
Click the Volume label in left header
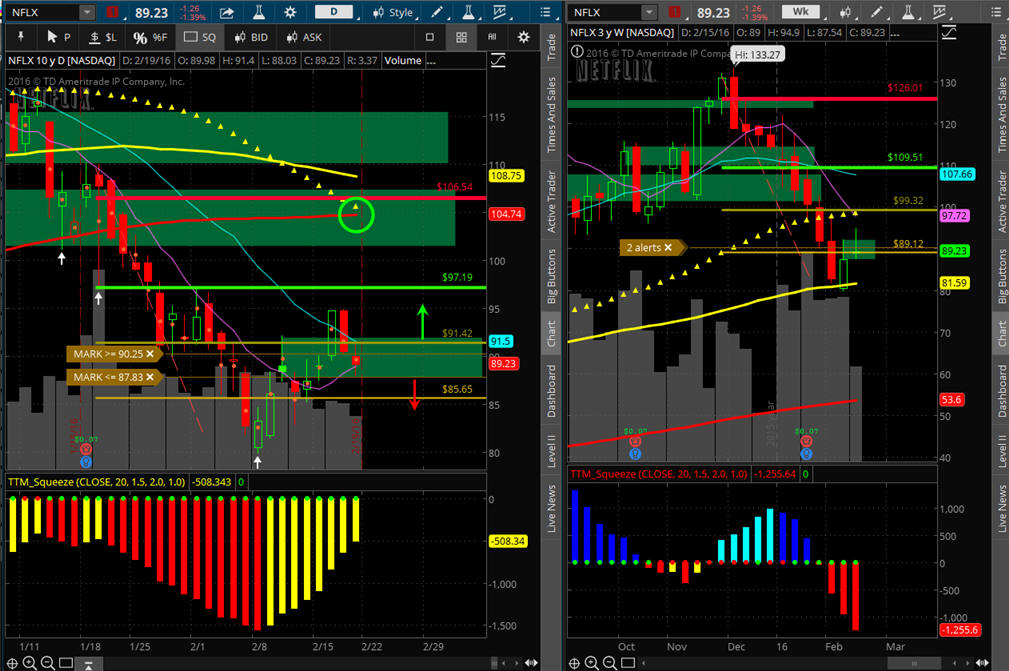tap(403, 60)
